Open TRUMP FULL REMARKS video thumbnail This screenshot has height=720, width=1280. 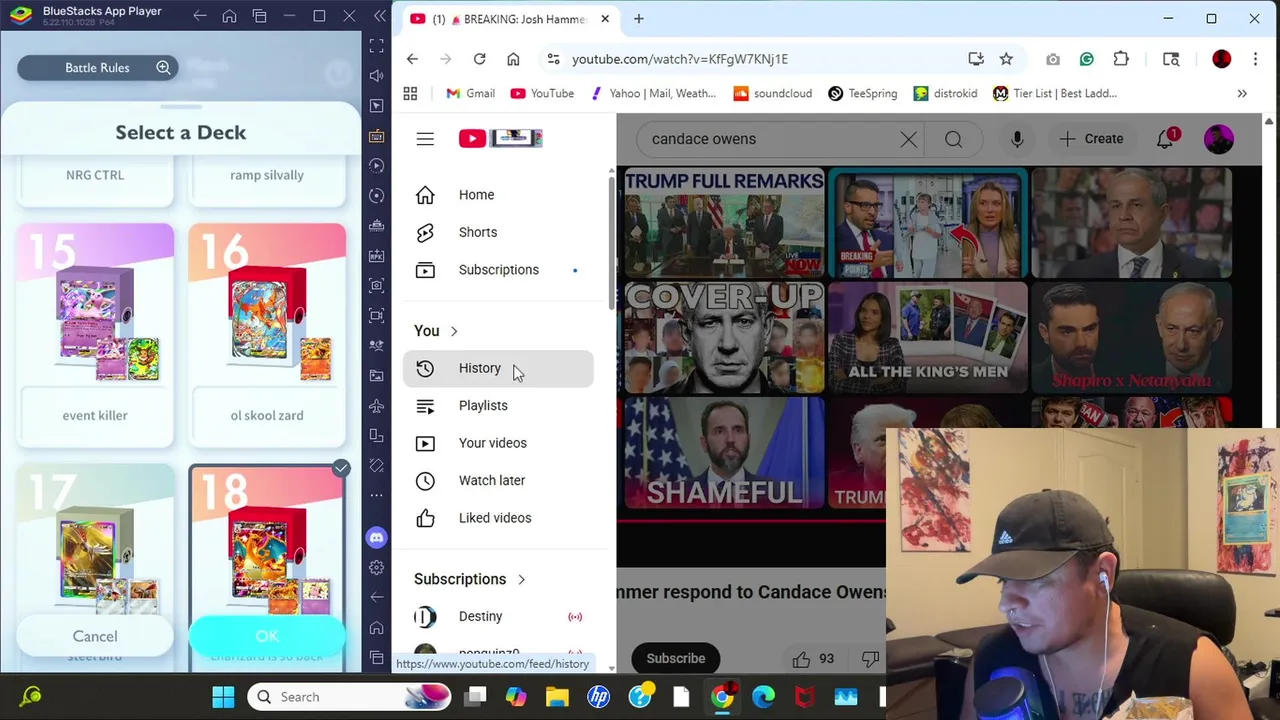click(724, 222)
